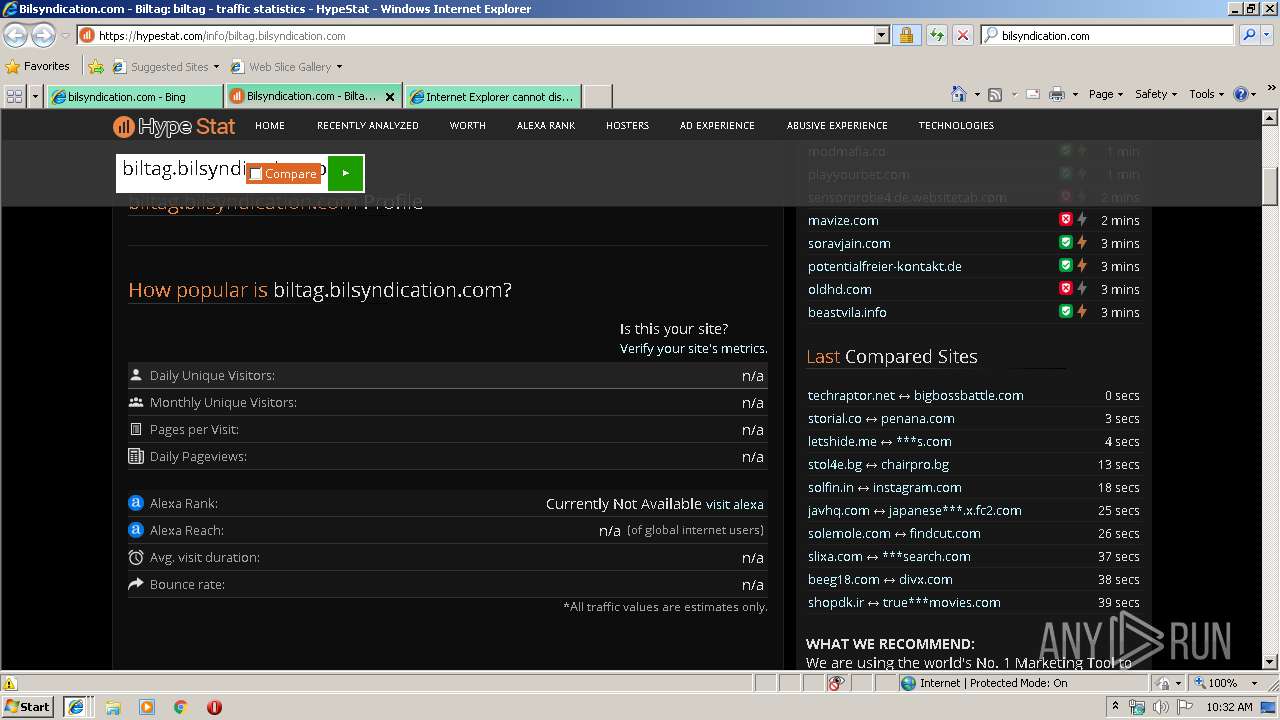The height and width of the screenshot is (720, 1280).
Task: Click the bilsyndication.com search box
Action: [x=1108, y=35]
